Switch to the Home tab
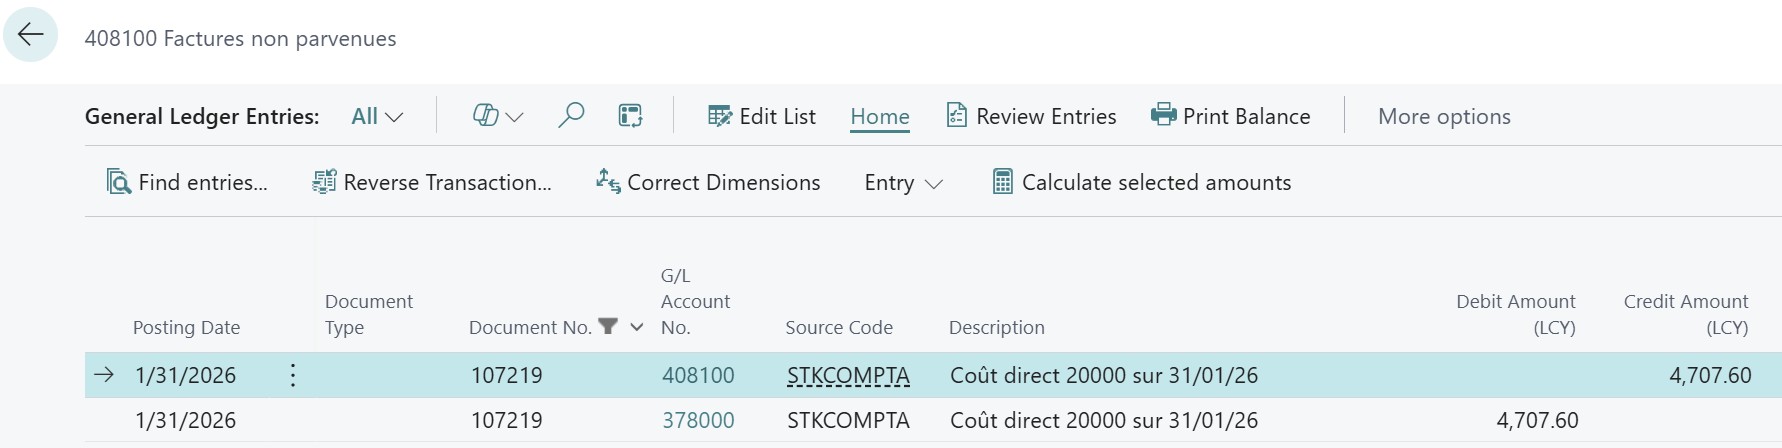This screenshot has height=448, width=1782. [879, 117]
